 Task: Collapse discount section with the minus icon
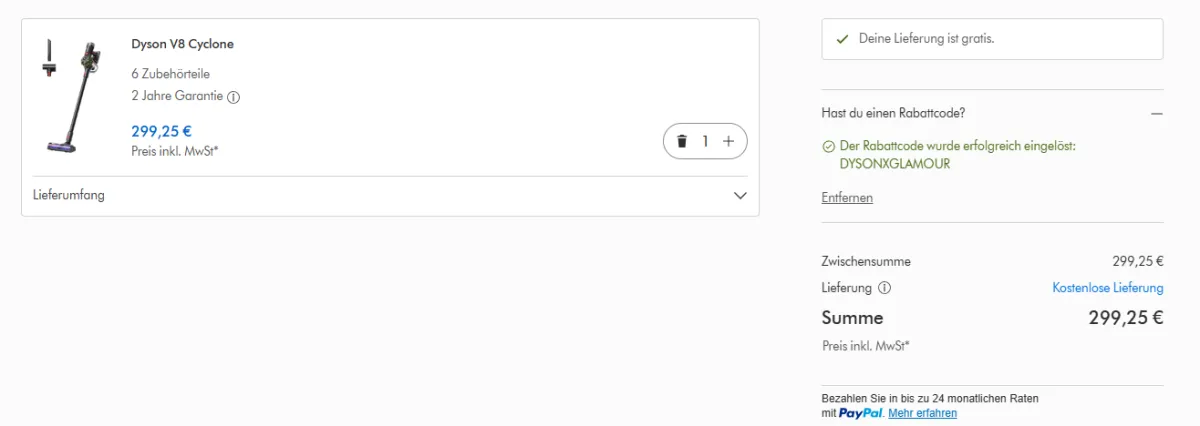pos(1156,113)
